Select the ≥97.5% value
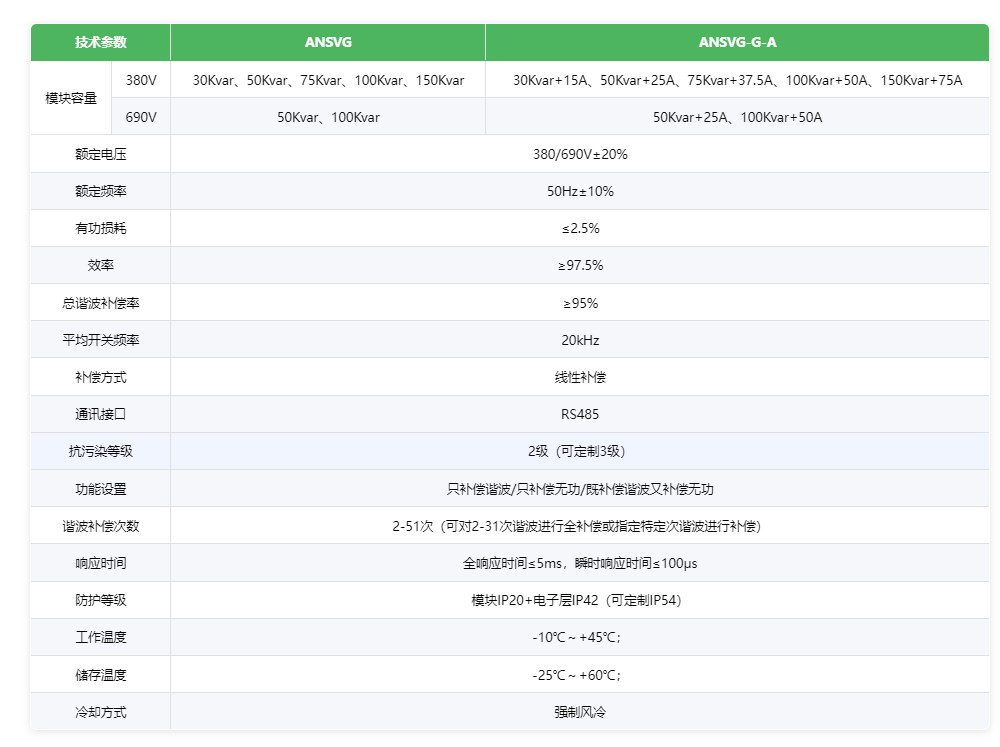The width and height of the screenshot is (1000, 747). (x=580, y=265)
